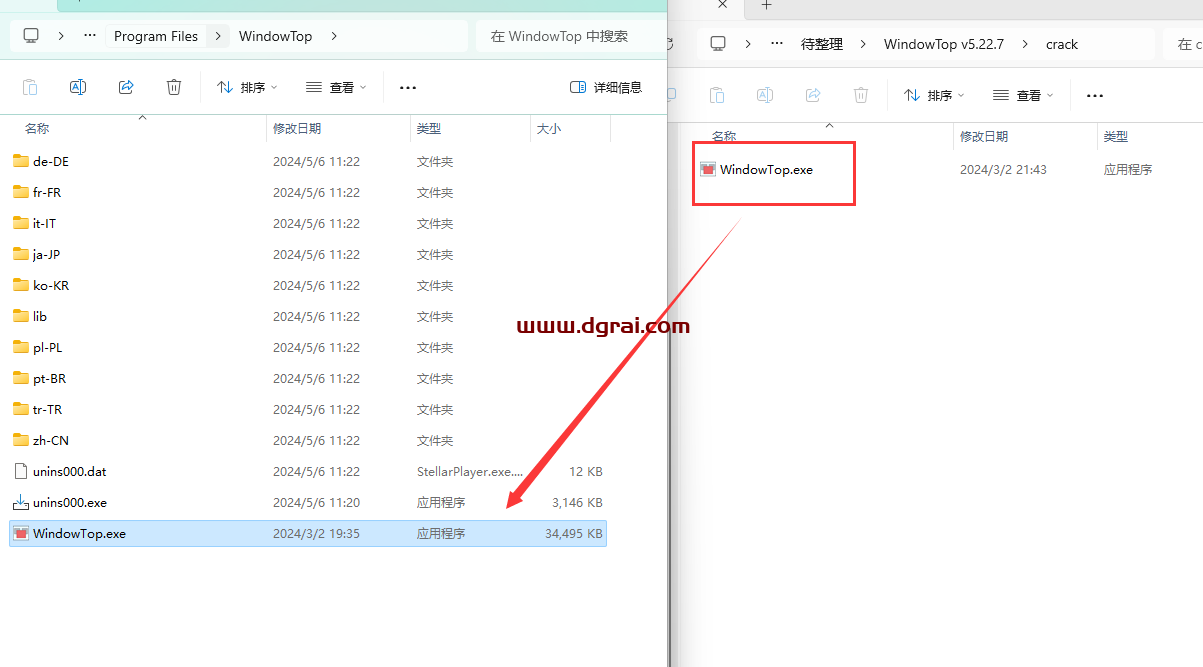
Task: Sort by 类型 column in left window
Action: [429, 128]
